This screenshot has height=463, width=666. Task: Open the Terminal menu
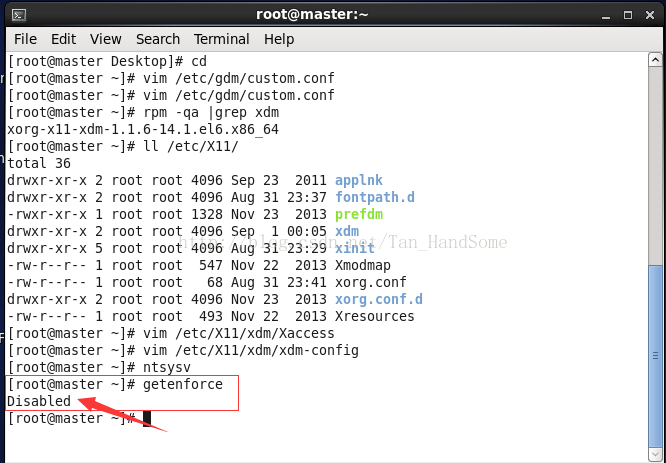[x=221, y=39]
